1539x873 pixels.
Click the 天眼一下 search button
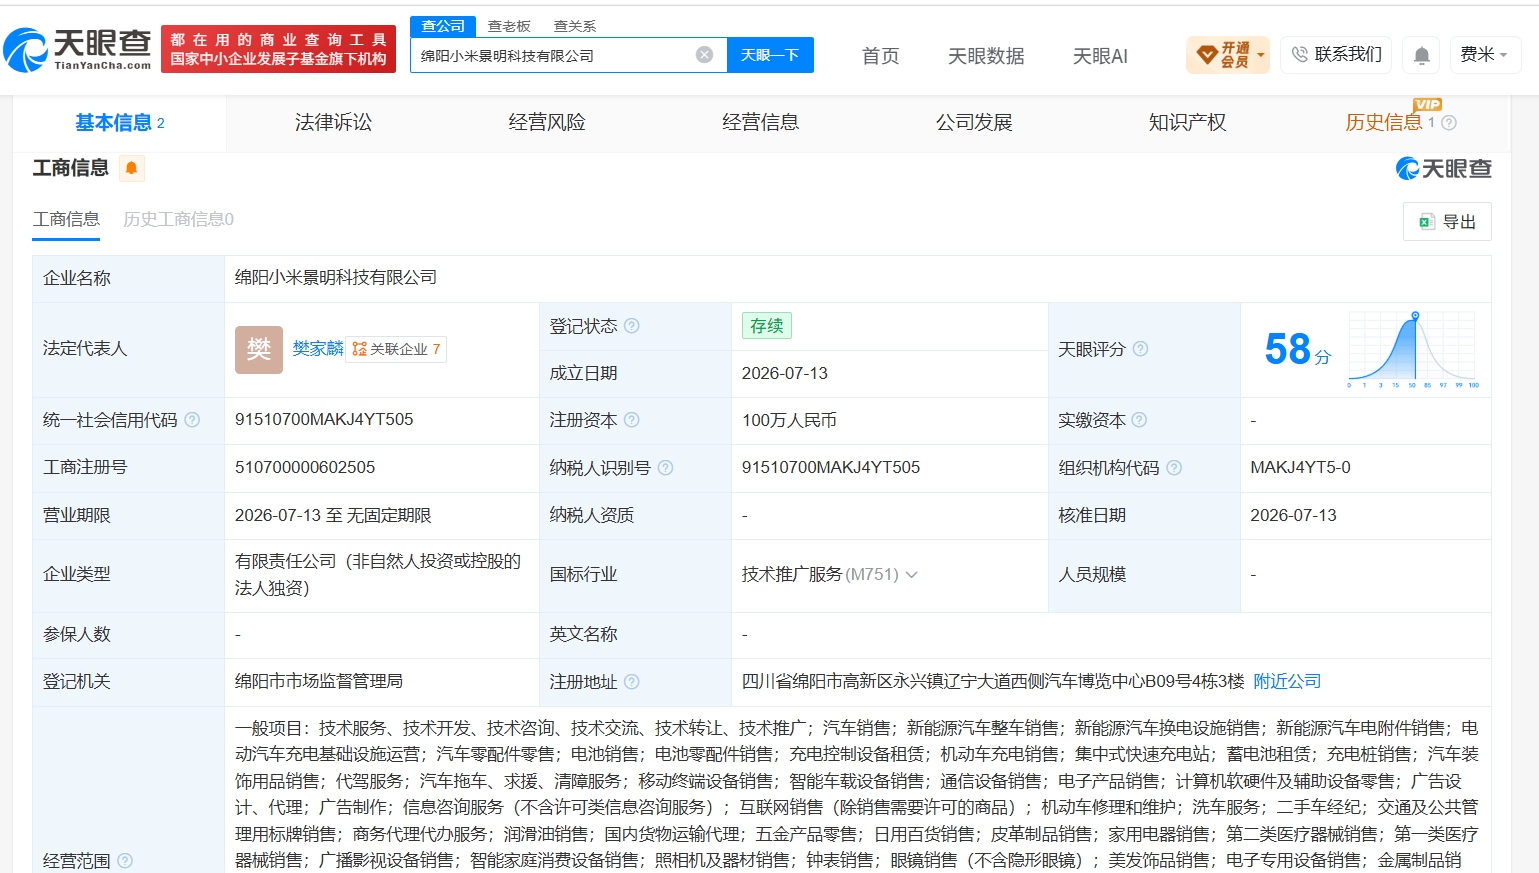[x=770, y=55]
